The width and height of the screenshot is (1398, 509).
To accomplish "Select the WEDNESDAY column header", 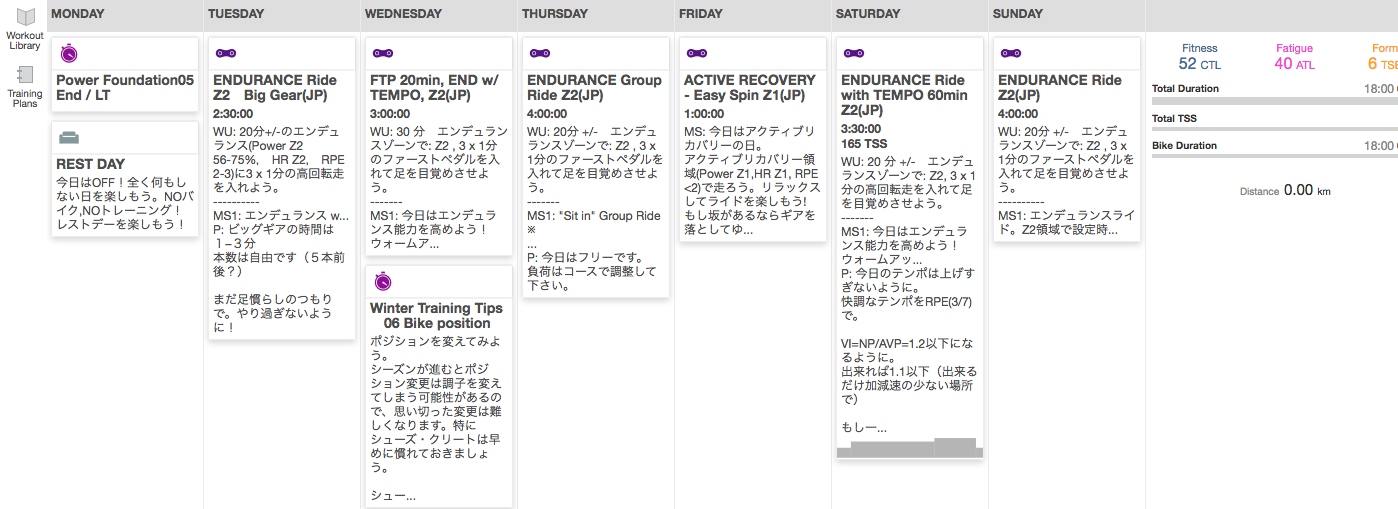I will coord(403,14).
